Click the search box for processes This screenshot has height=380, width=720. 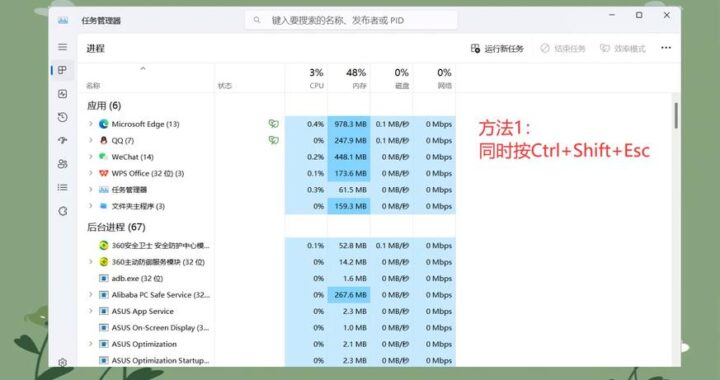(351, 20)
